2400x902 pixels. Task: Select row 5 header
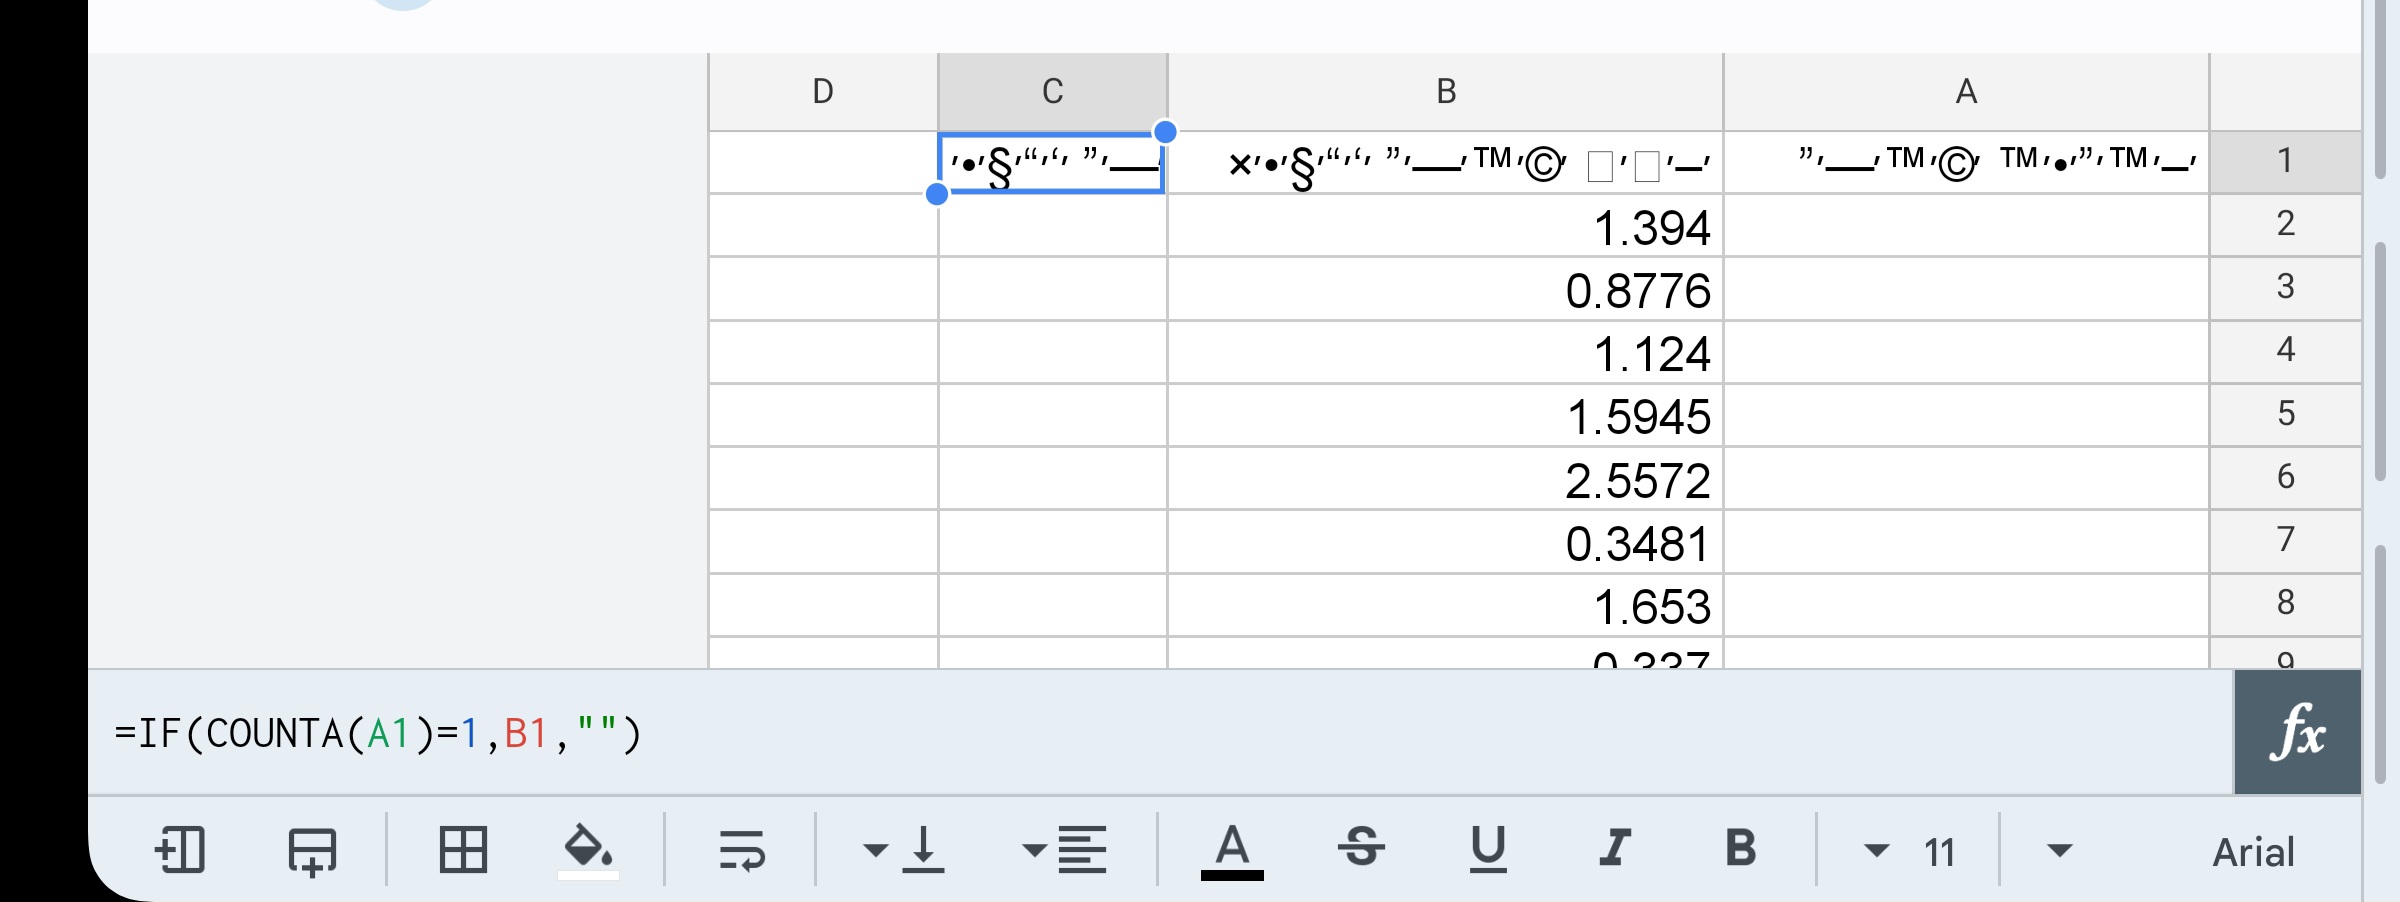[2287, 413]
